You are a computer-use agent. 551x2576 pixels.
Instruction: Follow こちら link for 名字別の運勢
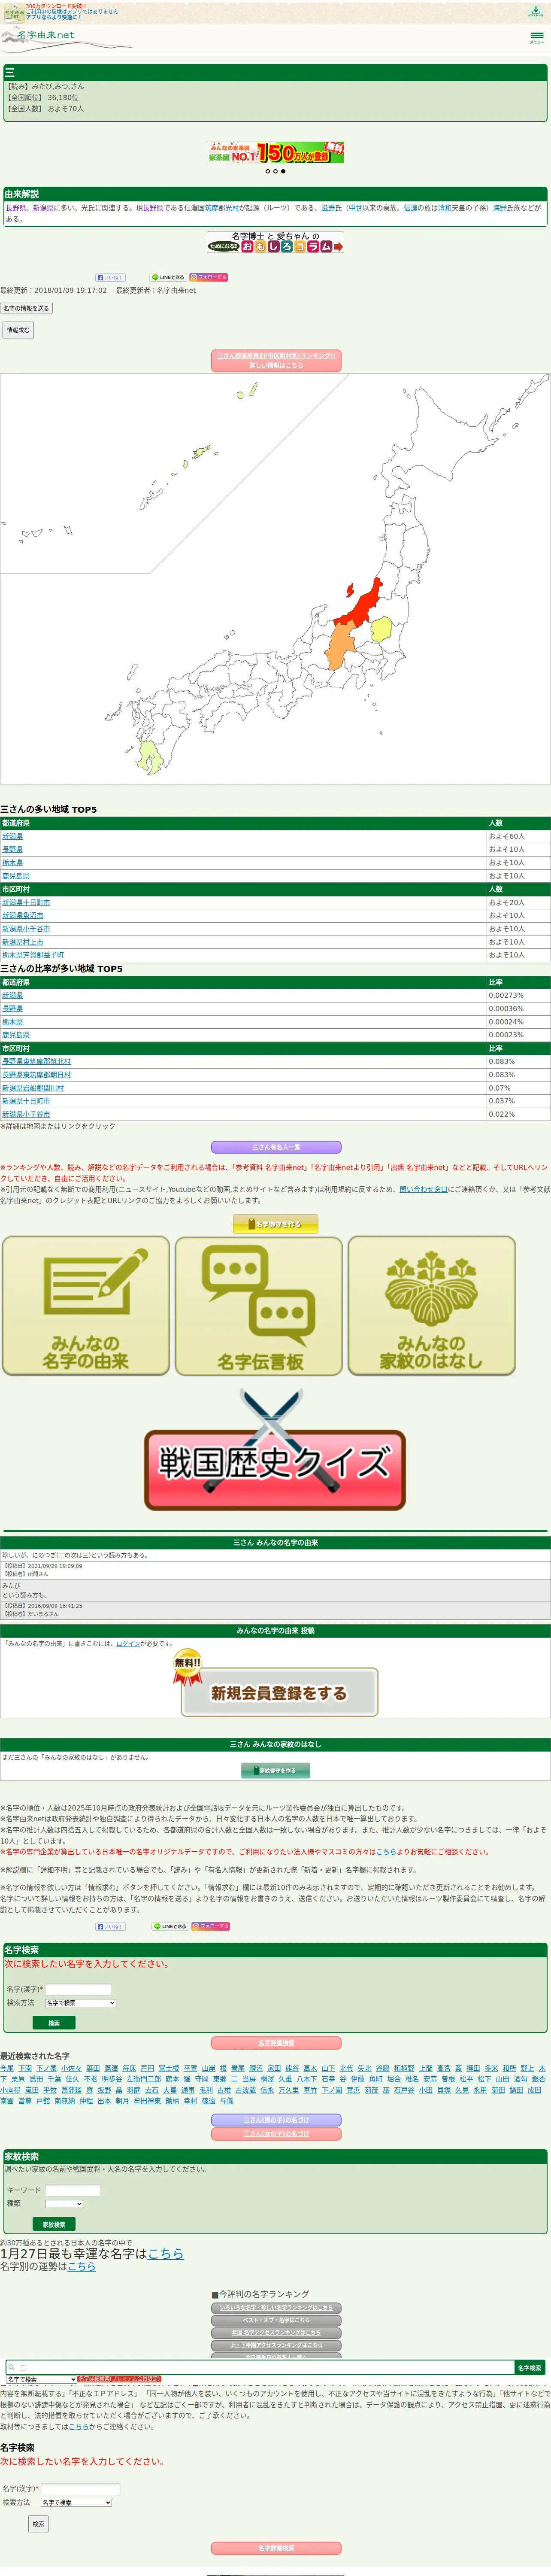[x=82, y=2266]
